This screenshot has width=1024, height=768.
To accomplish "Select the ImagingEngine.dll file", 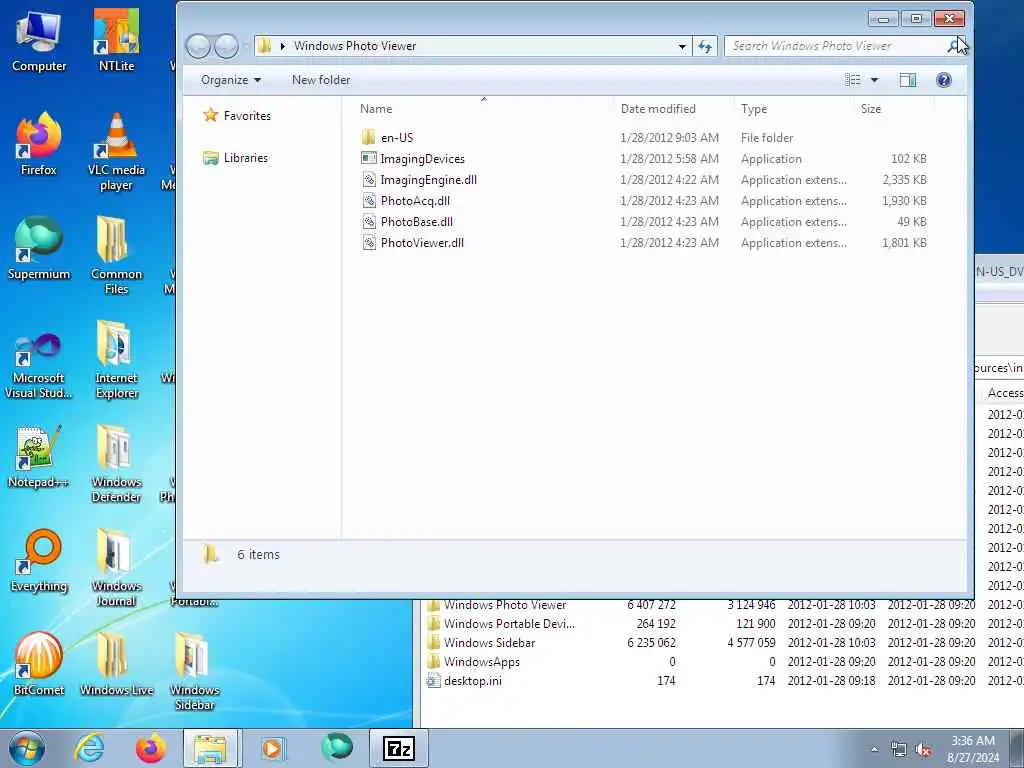I will (x=643, y=180).
